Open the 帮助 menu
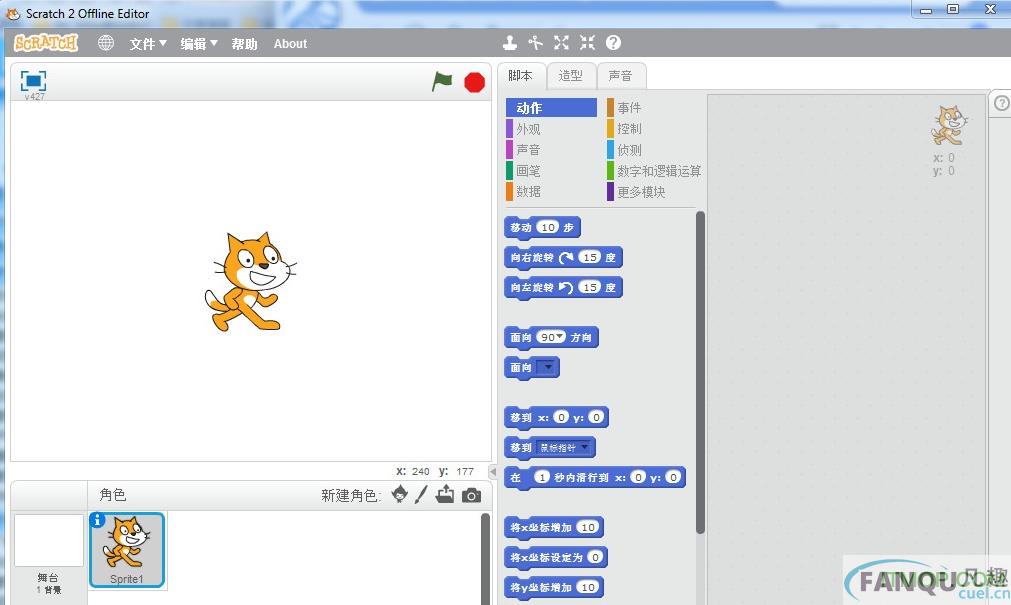This screenshot has width=1011, height=605. pos(244,44)
